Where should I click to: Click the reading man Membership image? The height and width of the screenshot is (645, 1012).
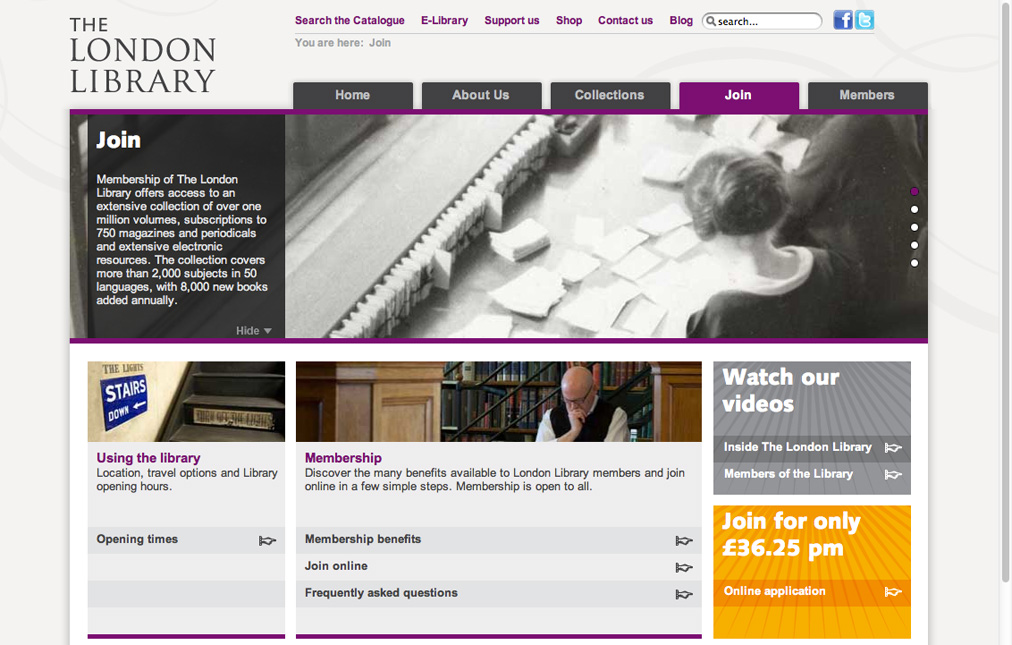(499, 402)
